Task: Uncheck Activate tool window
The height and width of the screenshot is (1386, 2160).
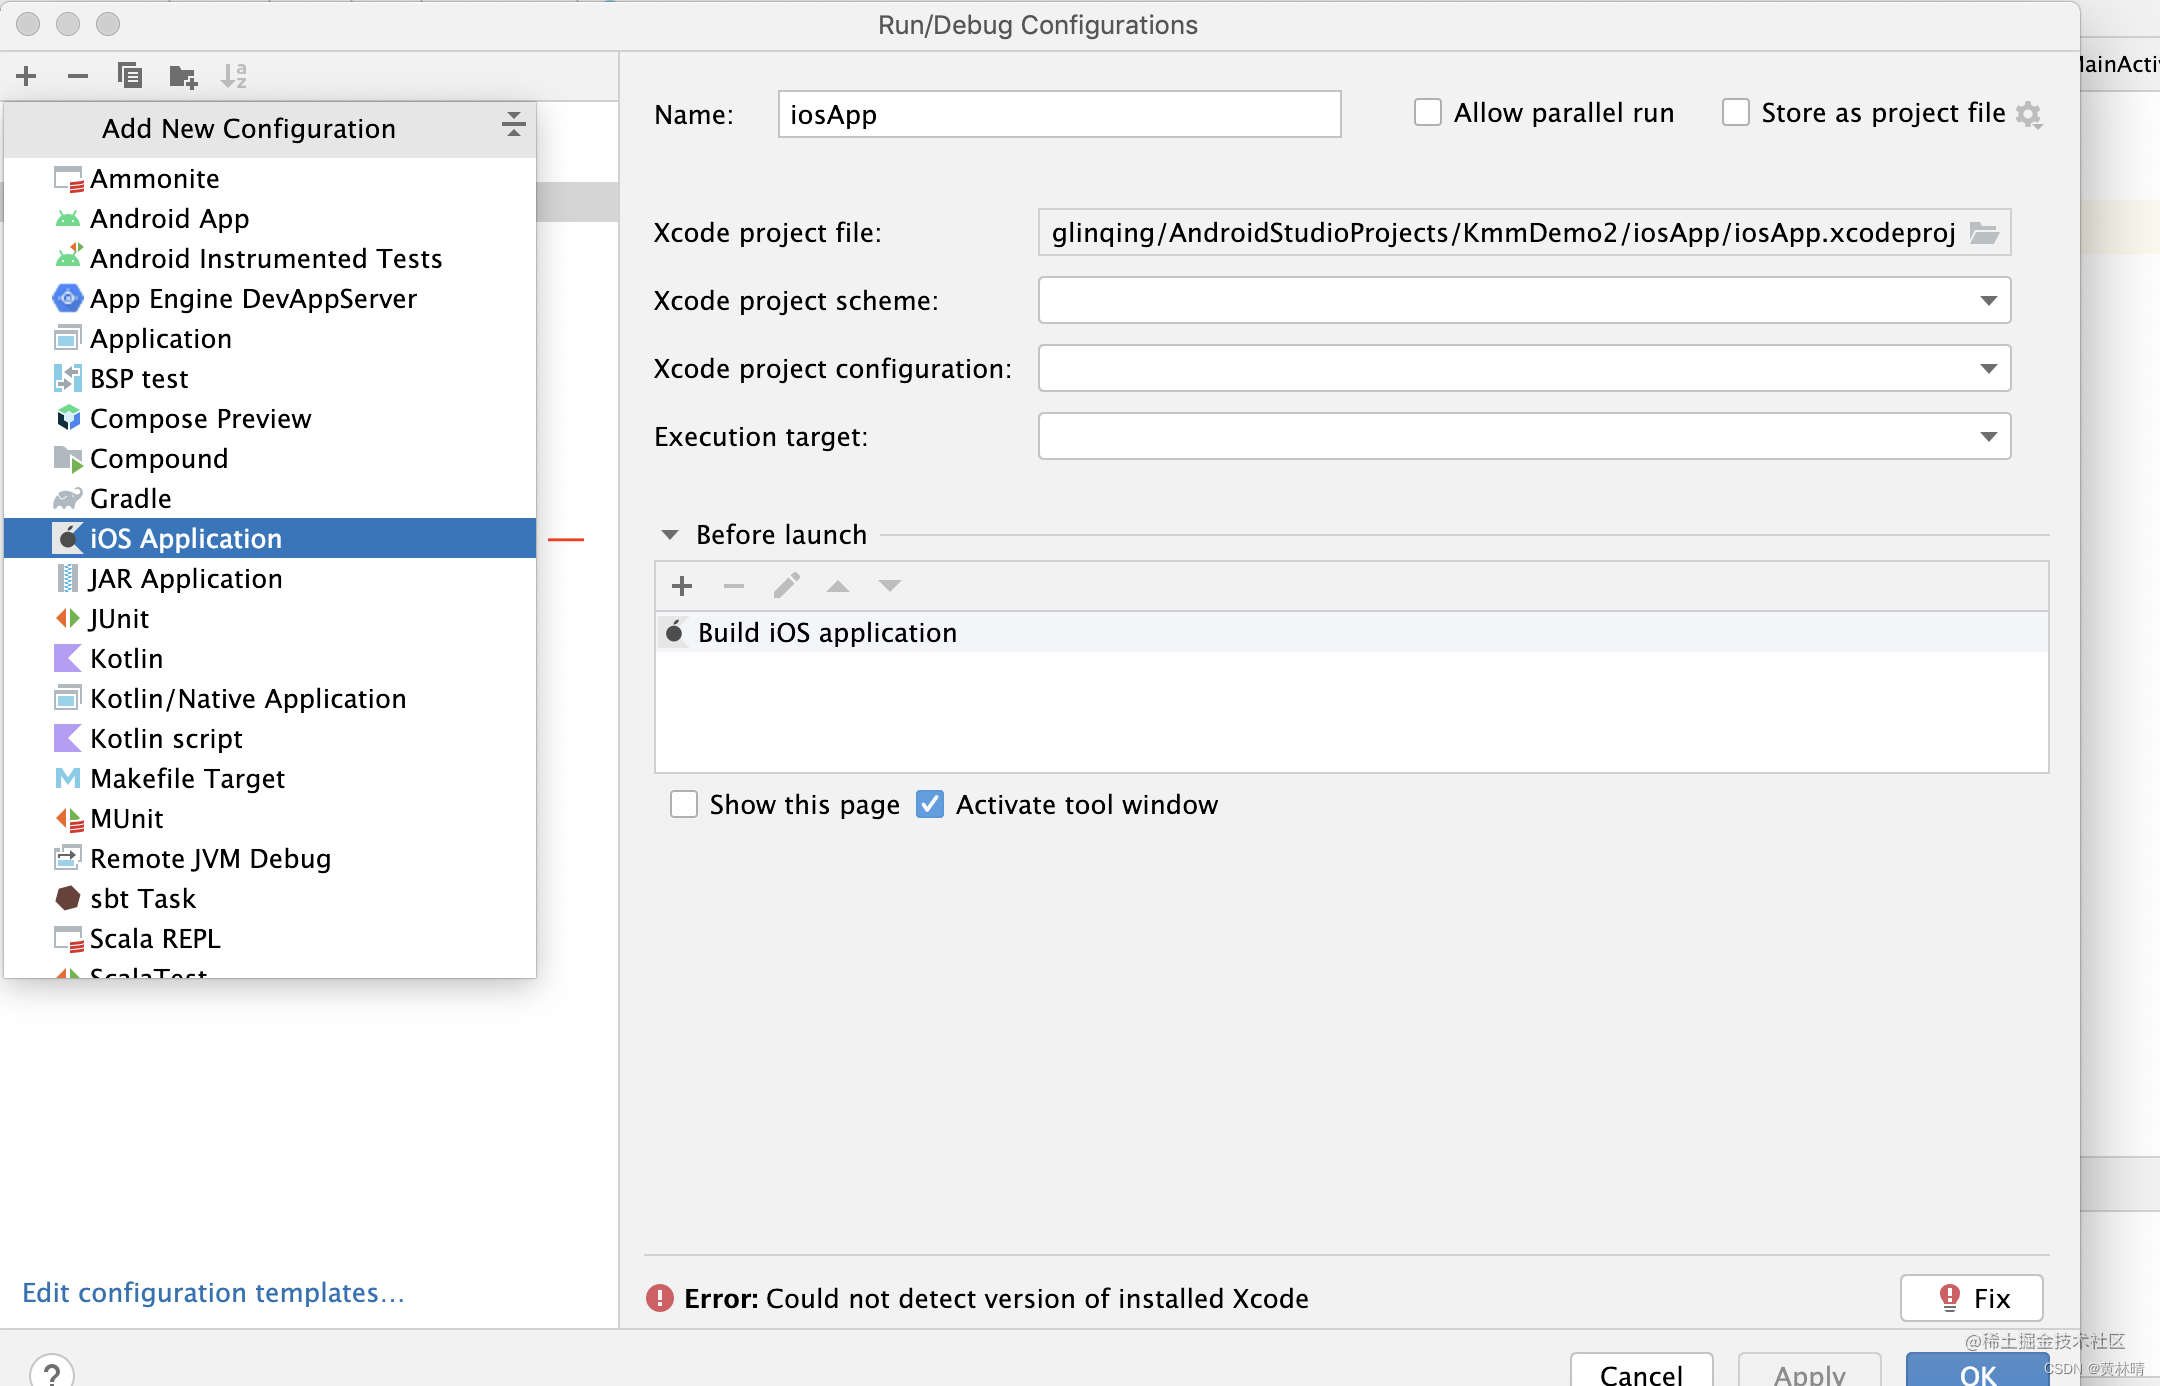Action: click(x=930, y=804)
